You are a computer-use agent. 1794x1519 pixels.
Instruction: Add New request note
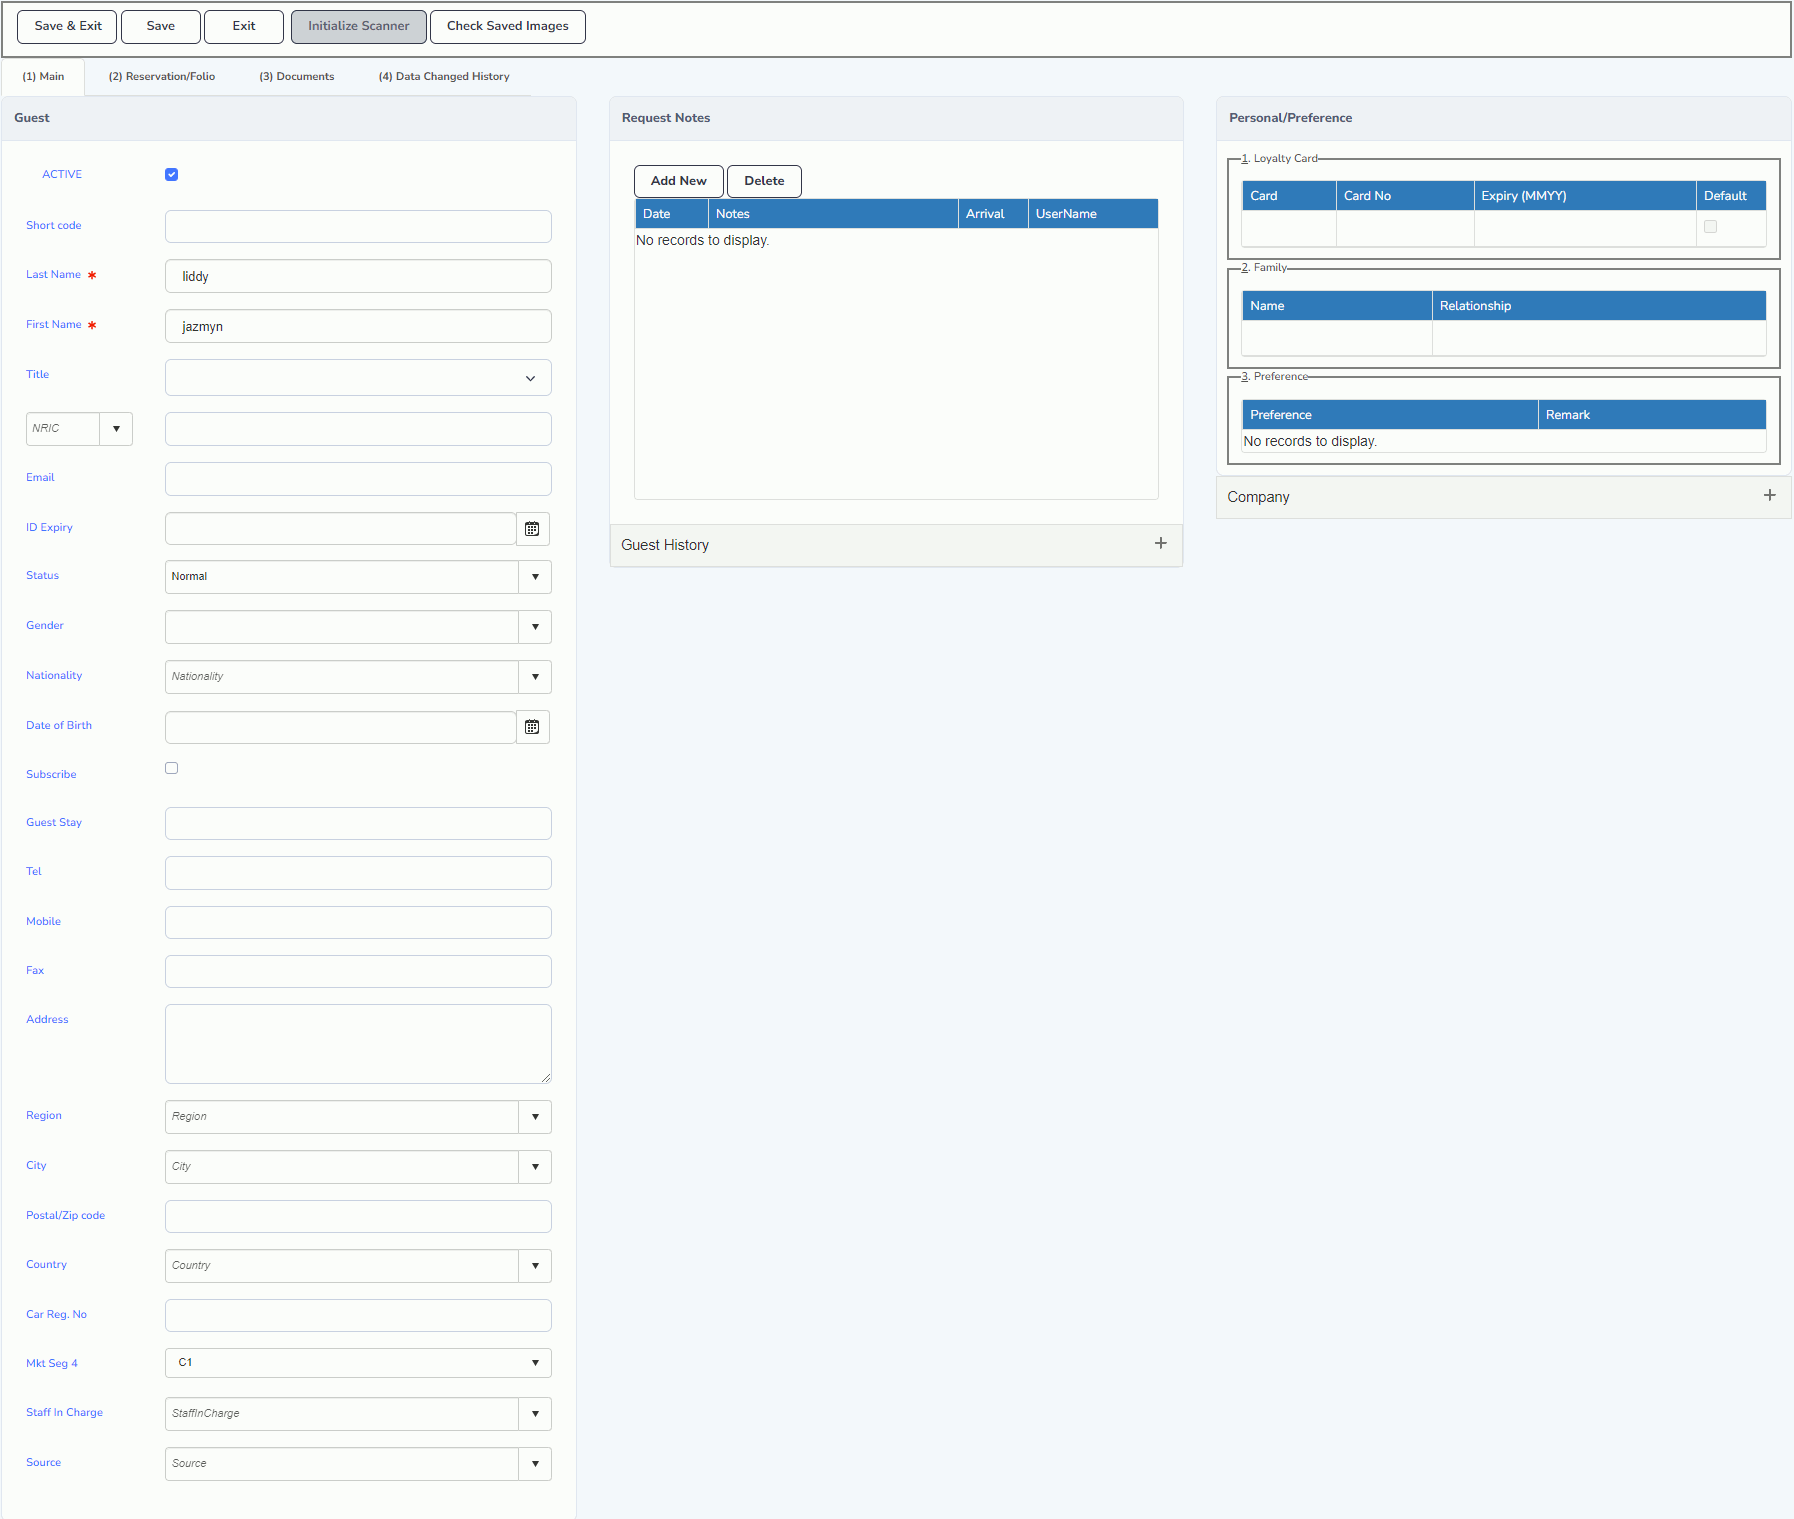tap(678, 181)
